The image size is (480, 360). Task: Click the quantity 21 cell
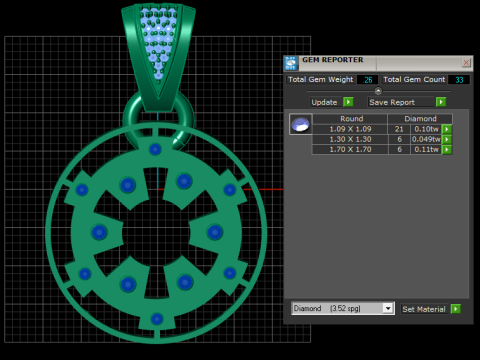(399, 129)
